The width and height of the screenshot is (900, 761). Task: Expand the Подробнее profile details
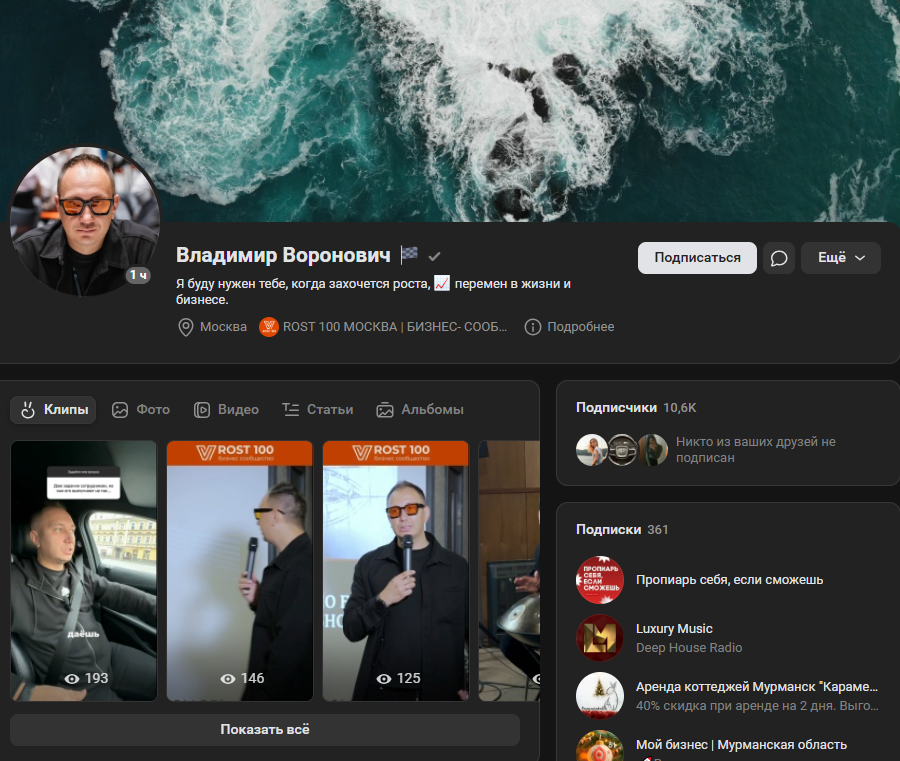coord(578,326)
